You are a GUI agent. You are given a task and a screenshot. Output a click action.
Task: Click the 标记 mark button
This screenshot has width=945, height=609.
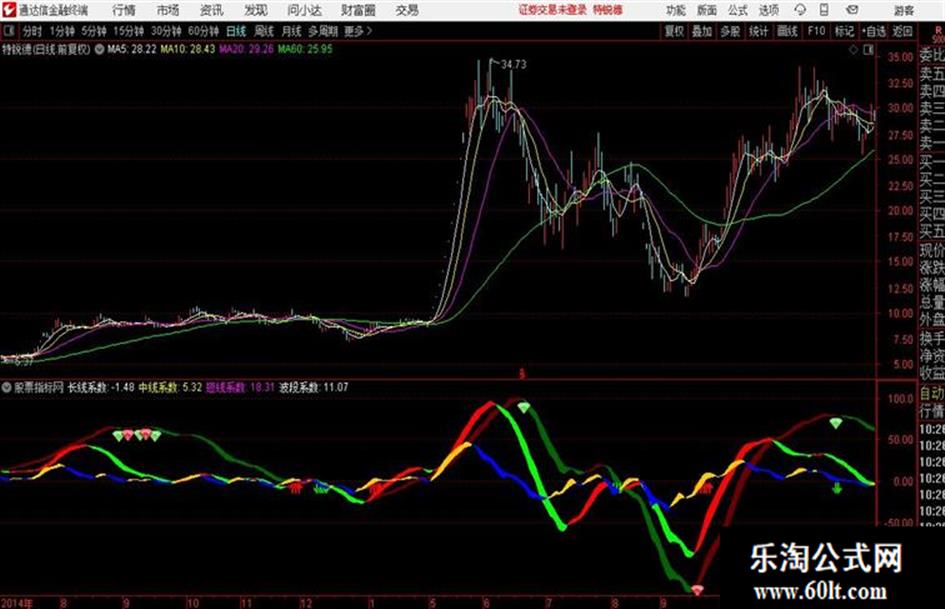point(844,31)
